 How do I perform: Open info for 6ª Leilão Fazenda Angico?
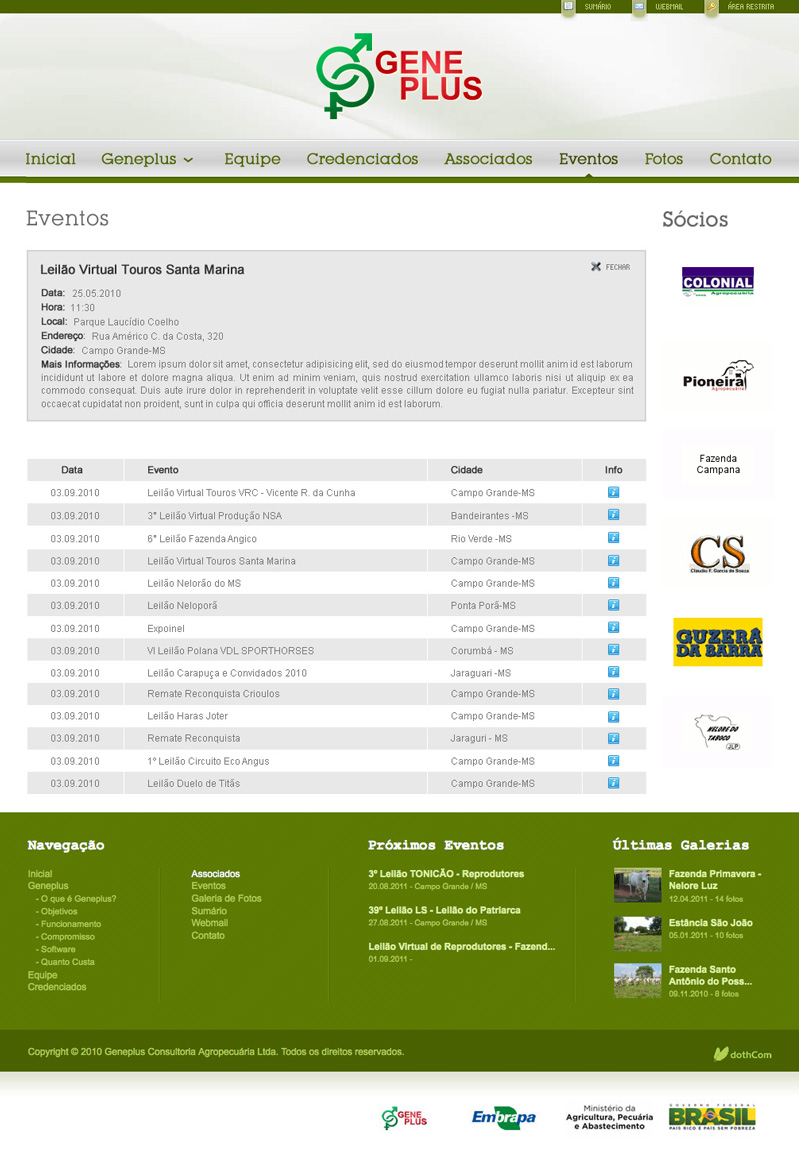[x=613, y=538]
